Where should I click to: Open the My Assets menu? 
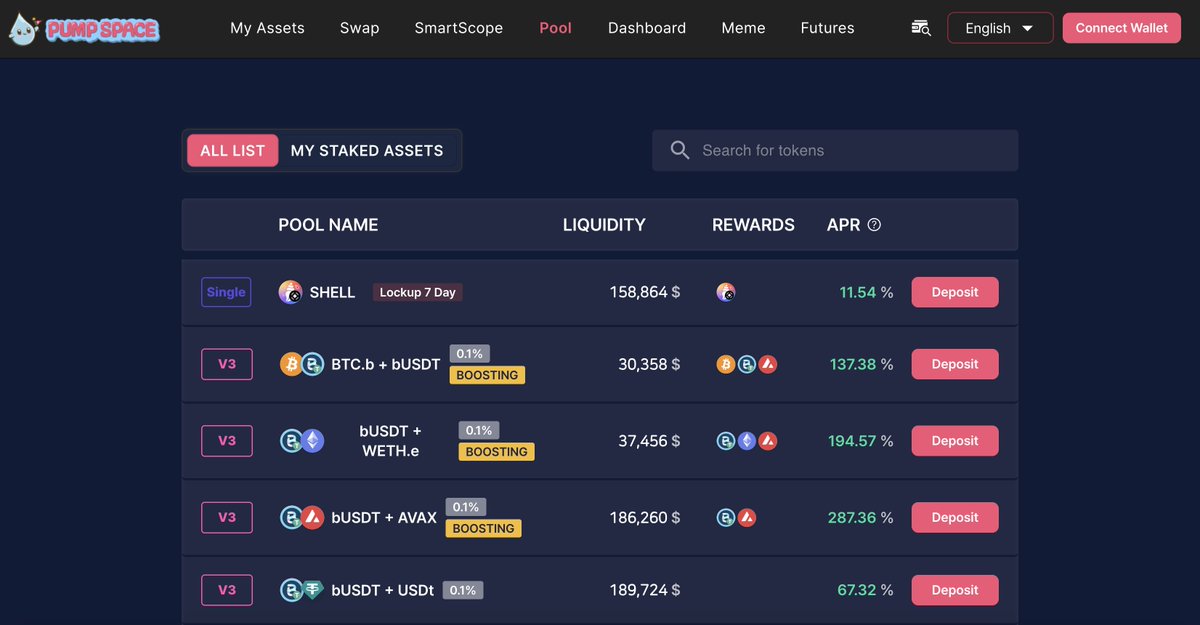tap(267, 28)
